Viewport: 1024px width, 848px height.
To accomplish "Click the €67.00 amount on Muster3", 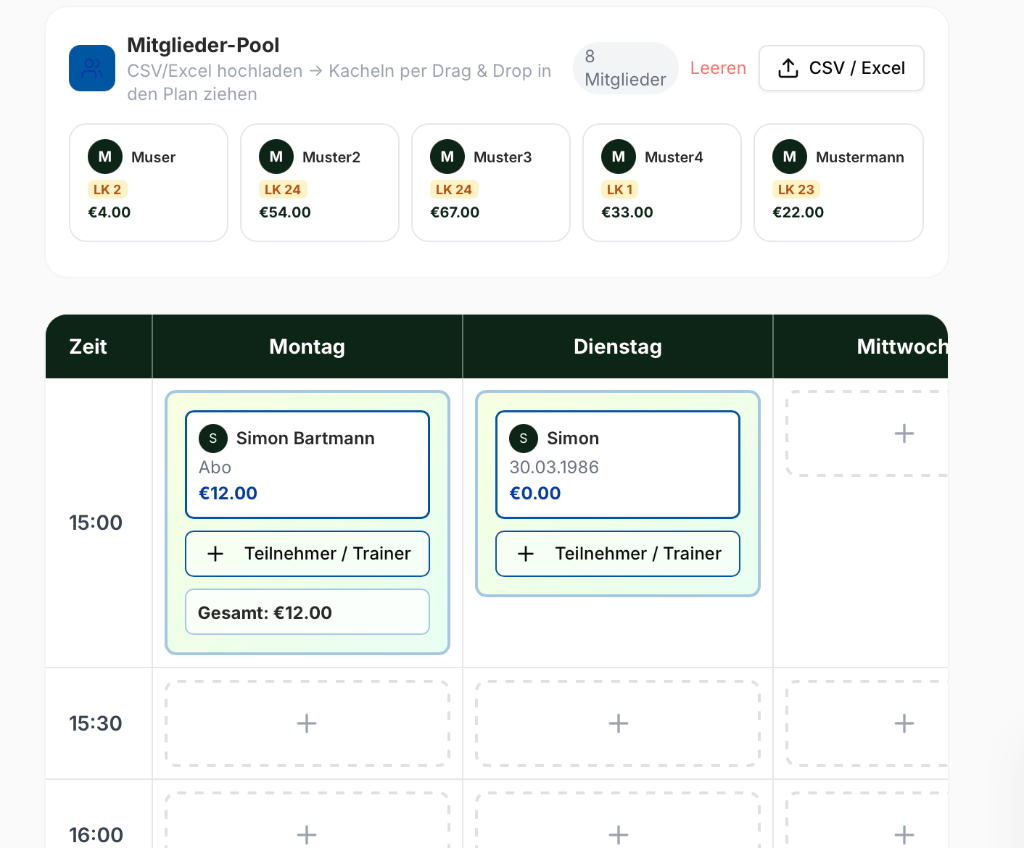I will tap(455, 212).
